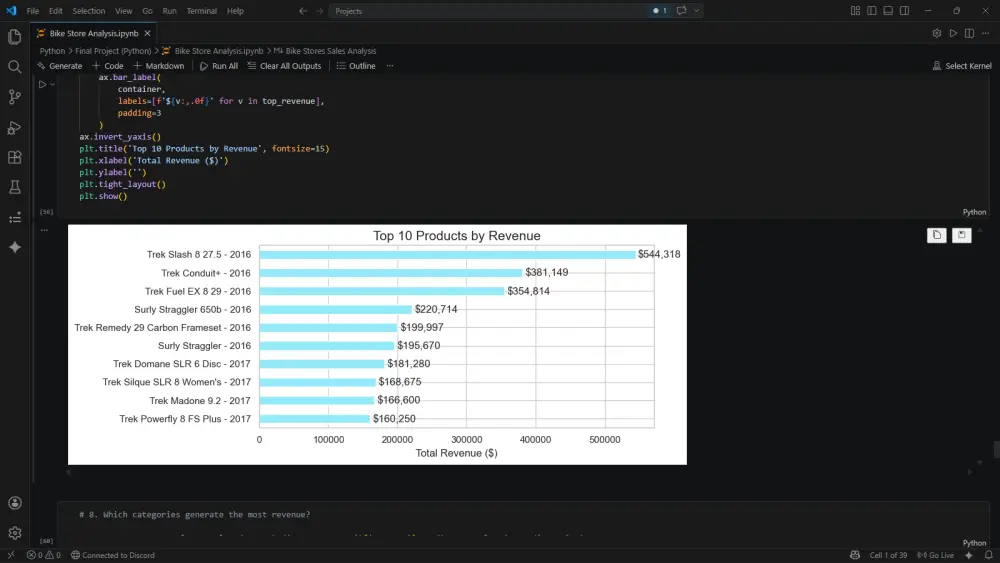The width and height of the screenshot is (1000, 563).
Task: Add a Markdown cell
Action: tap(159, 66)
